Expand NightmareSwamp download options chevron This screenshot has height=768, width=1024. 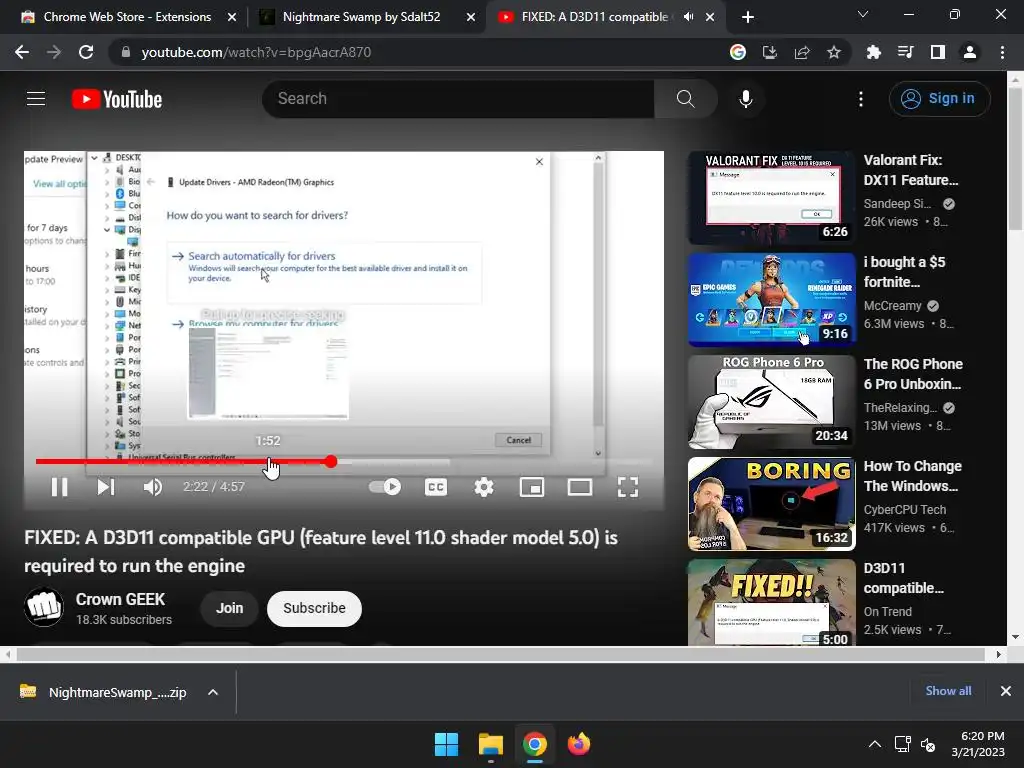click(x=213, y=692)
